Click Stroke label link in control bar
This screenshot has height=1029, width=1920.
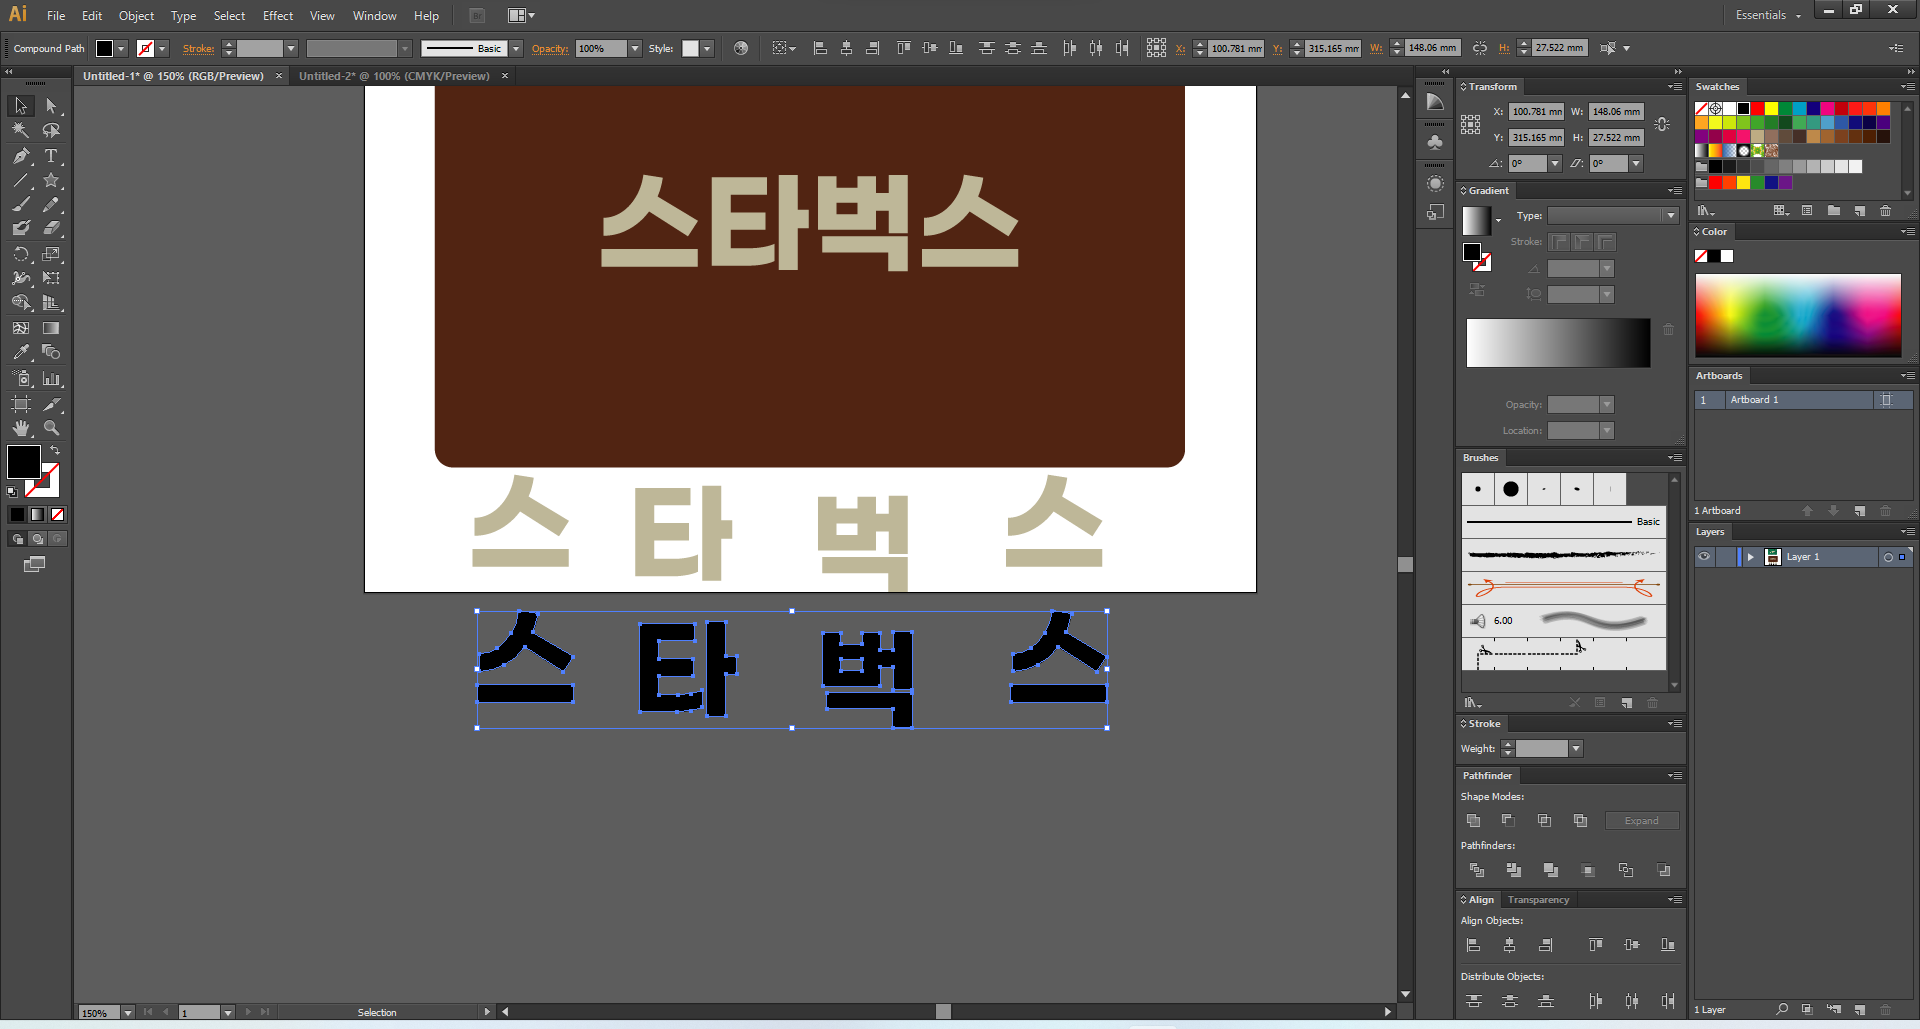198,48
